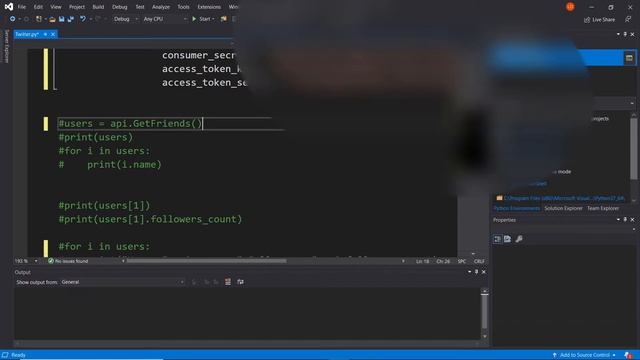Save Twitter.py with the single floppy disk icon
The height and width of the screenshot is (360, 640).
(x=62, y=19)
